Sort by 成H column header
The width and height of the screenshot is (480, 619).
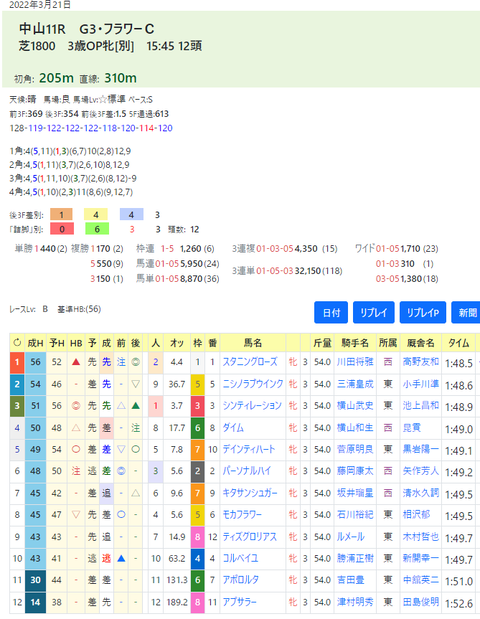35,343
